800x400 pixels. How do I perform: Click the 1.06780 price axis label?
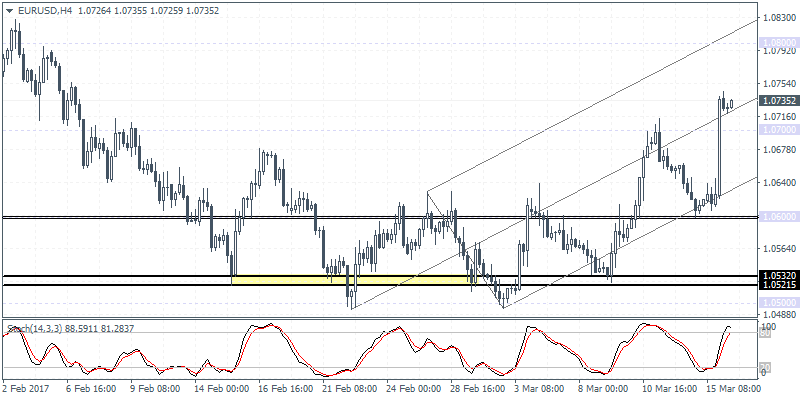778,149
